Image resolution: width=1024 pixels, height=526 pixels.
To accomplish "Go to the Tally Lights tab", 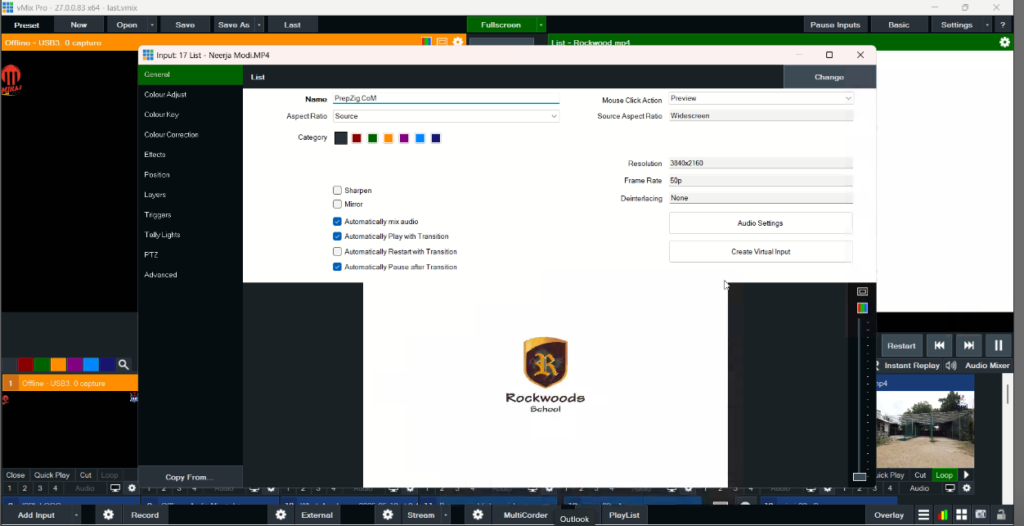I will coord(190,235).
